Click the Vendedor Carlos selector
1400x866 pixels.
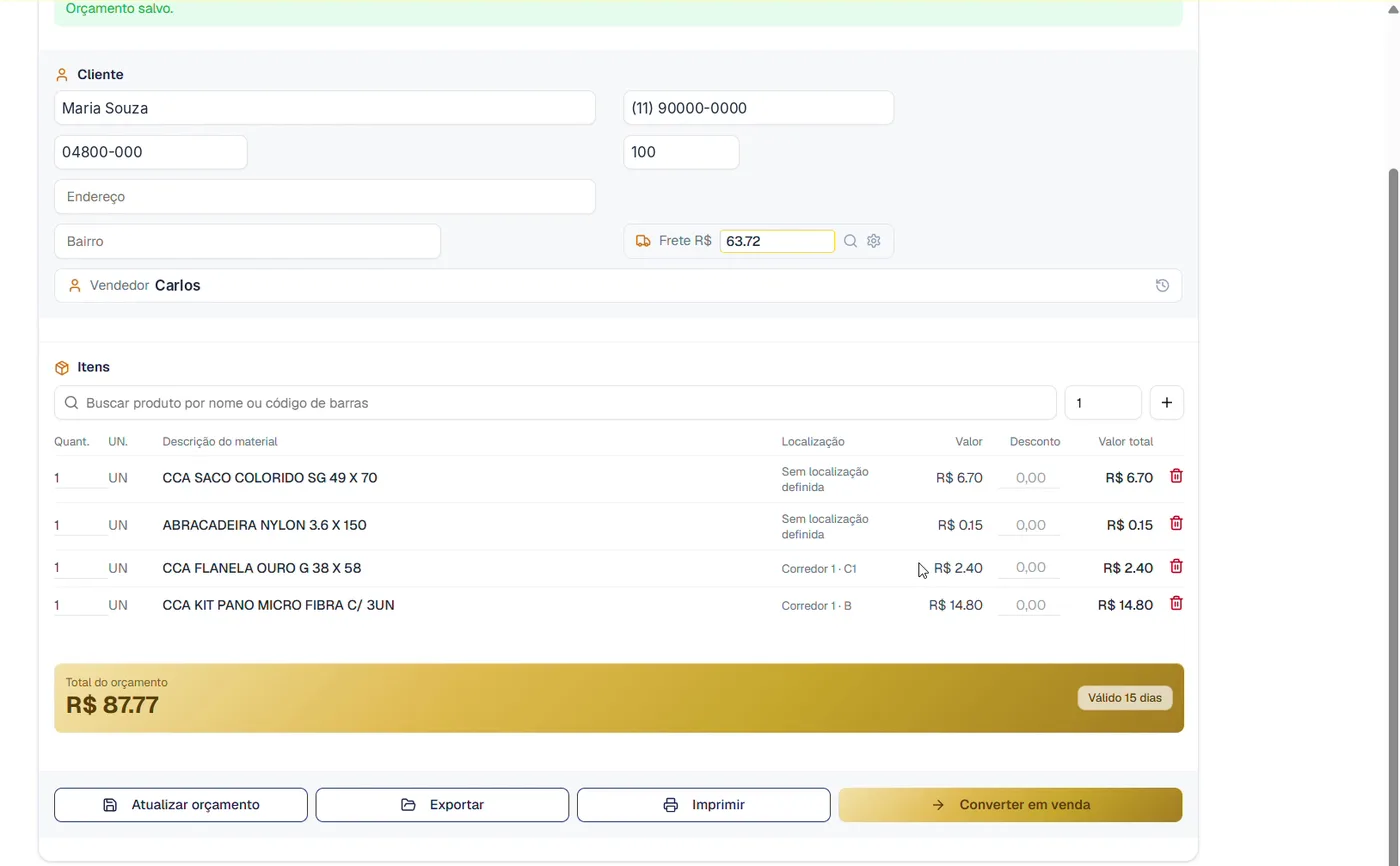[x=618, y=286]
